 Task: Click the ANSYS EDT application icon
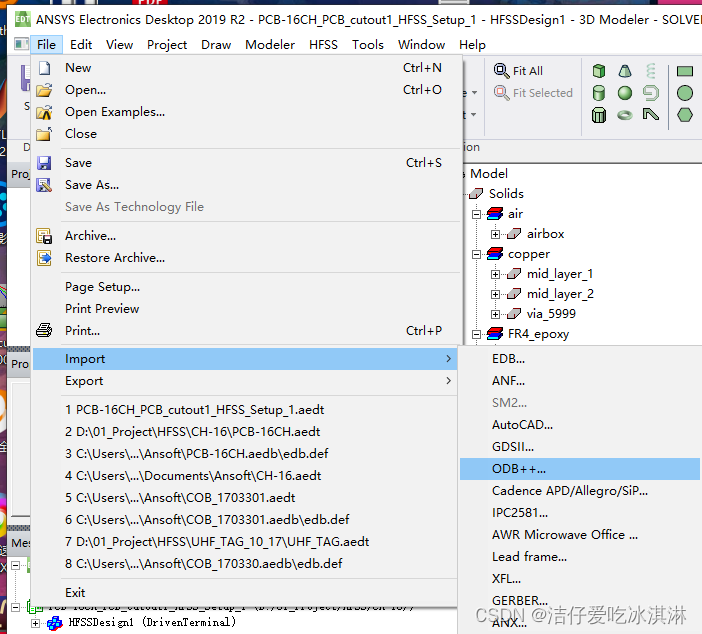pyautogui.click(x=23, y=19)
